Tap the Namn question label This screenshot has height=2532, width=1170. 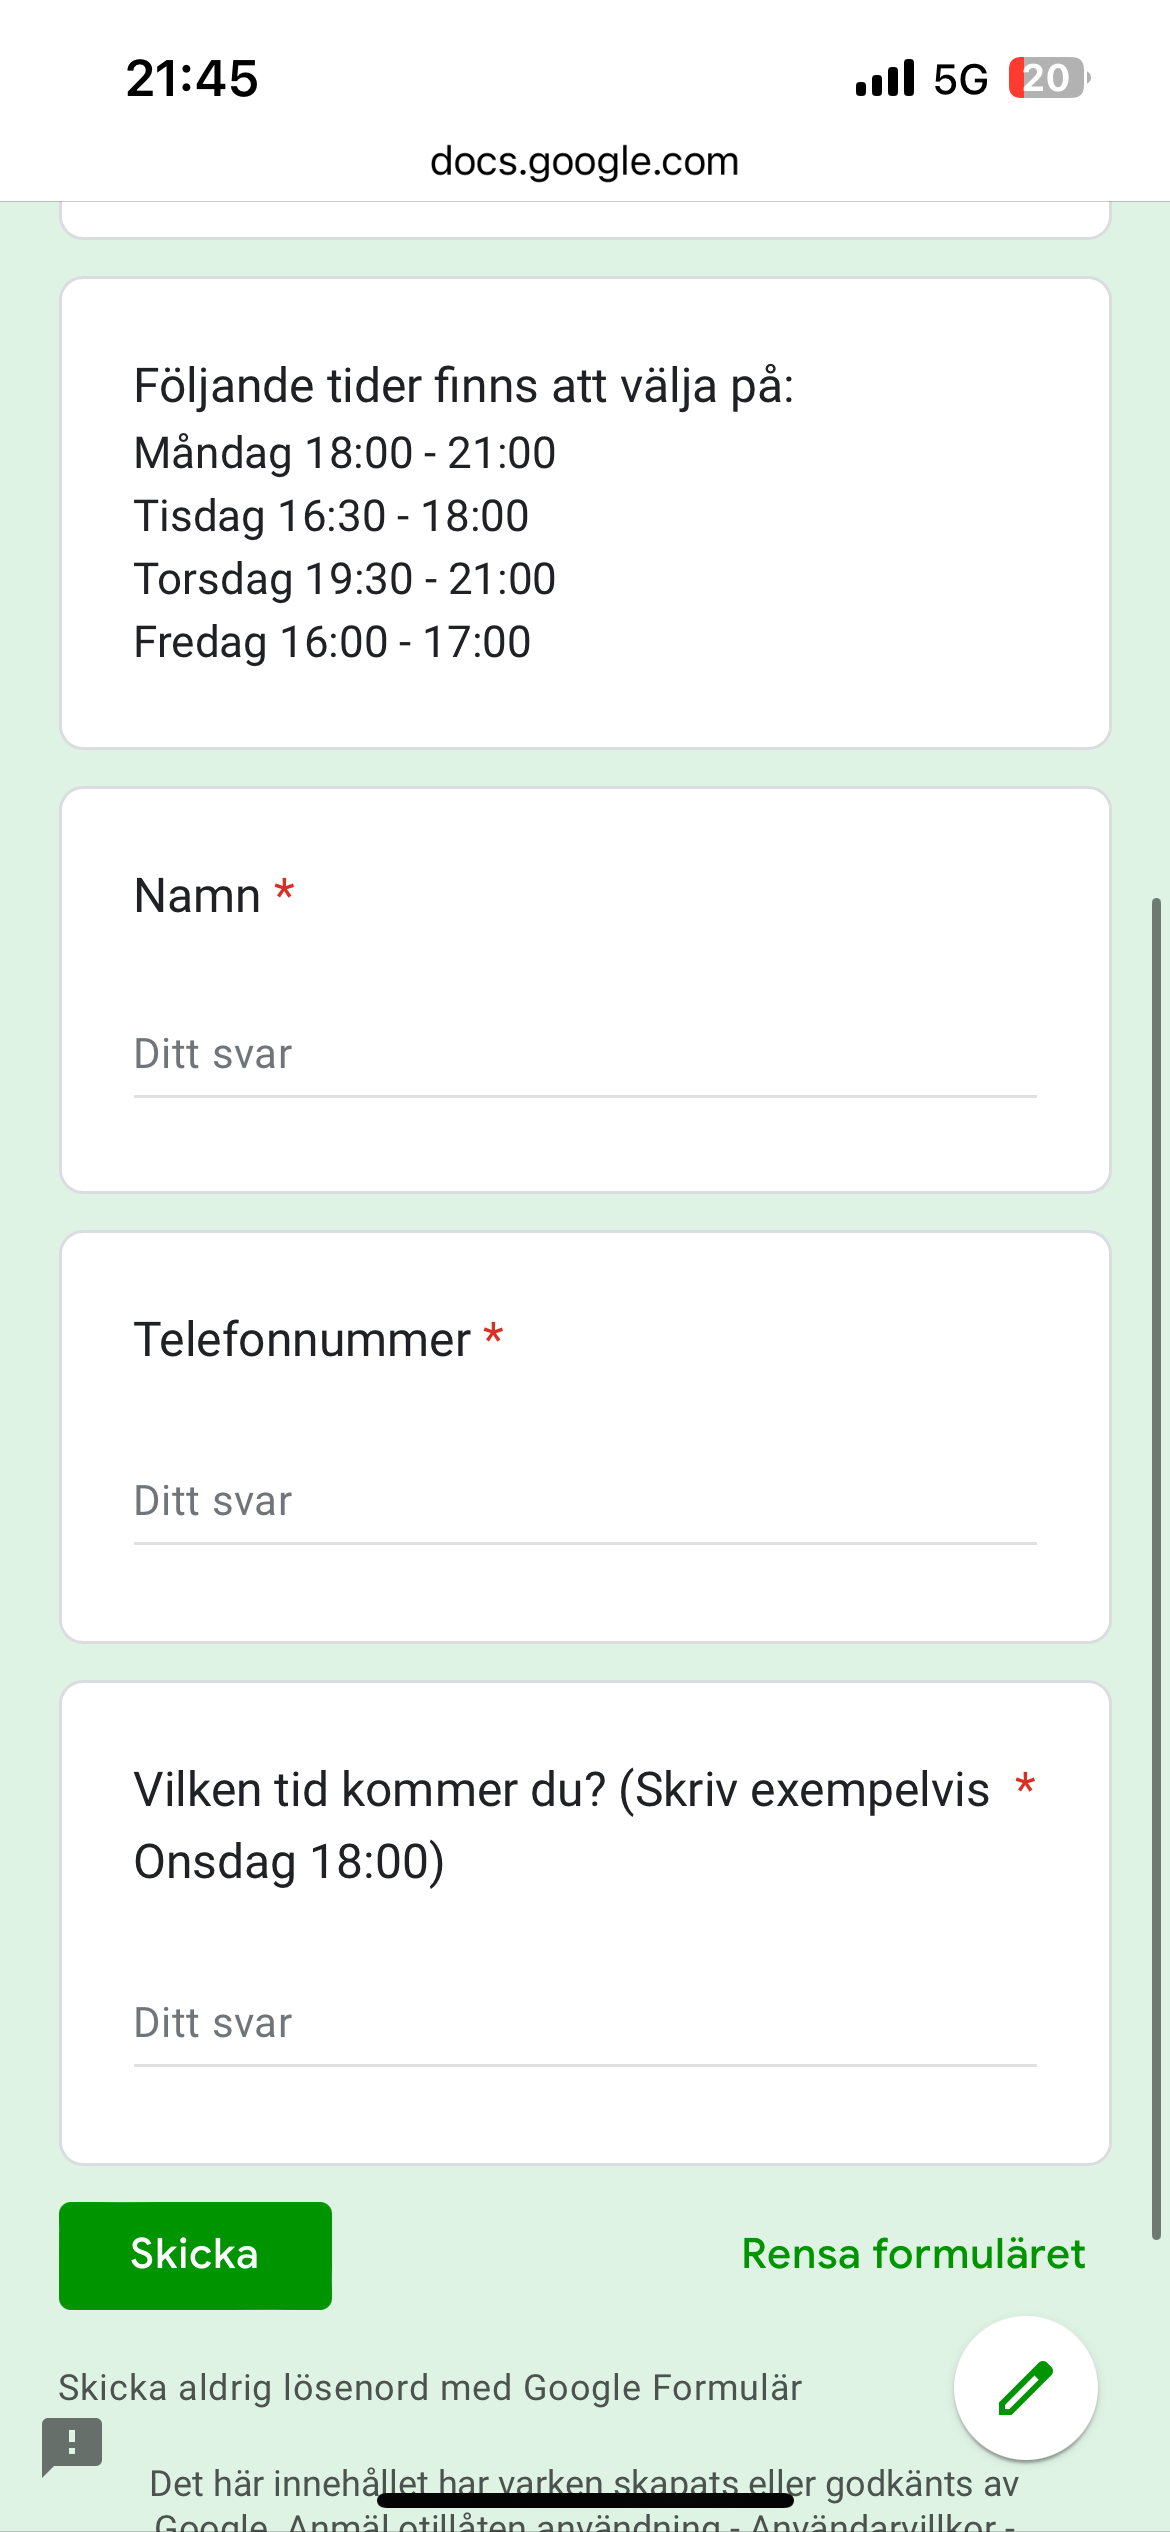pyautogui.click(x=198, y=896)
